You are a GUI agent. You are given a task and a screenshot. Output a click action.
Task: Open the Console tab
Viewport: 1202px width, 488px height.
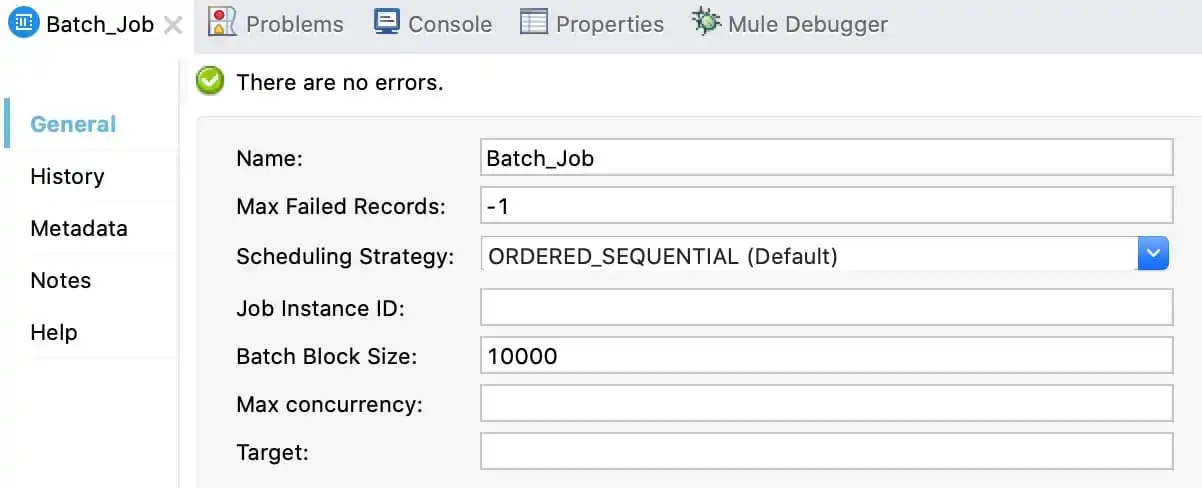(450, 24)
